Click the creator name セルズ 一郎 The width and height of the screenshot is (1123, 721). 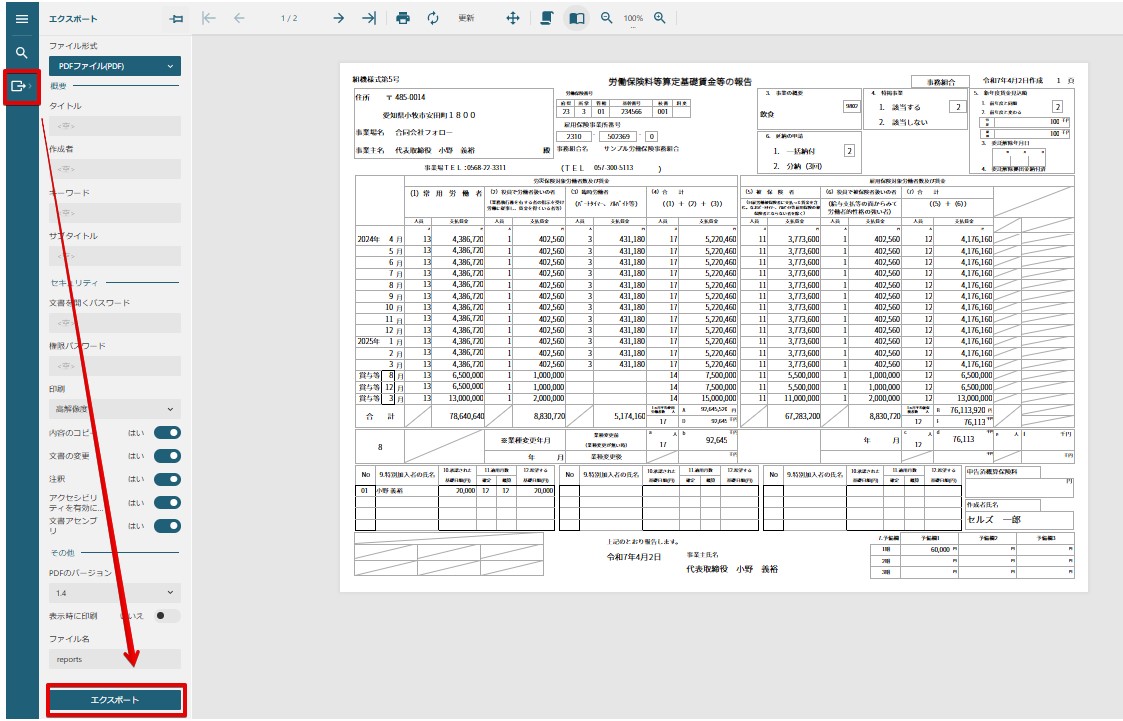click(993, 520)
